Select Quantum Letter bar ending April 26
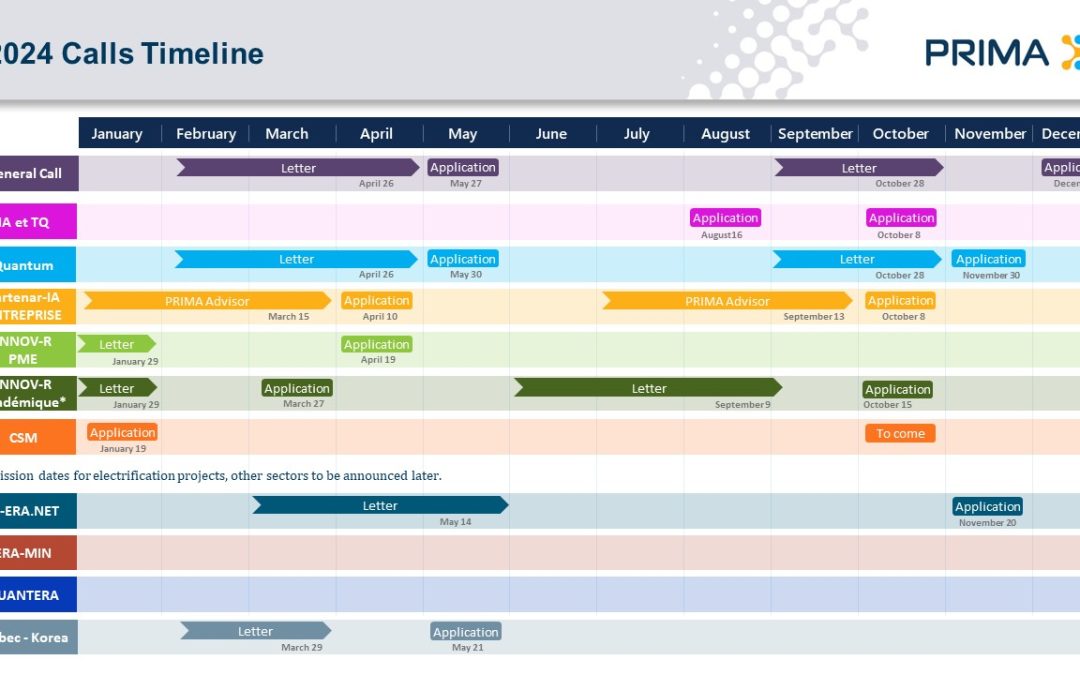Screen dimensions: 1080x675 296,259
